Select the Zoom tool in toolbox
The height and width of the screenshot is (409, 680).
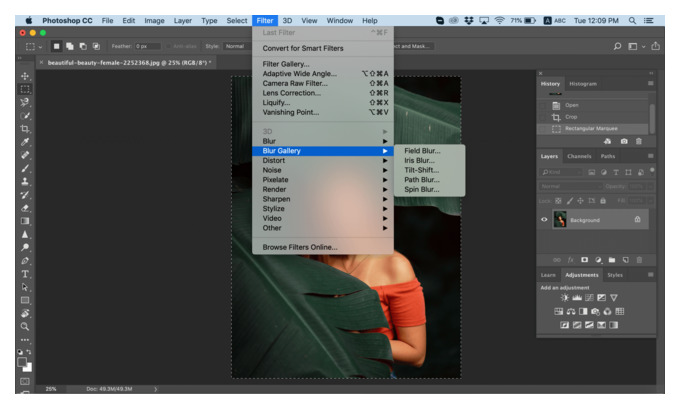point(25,327)
